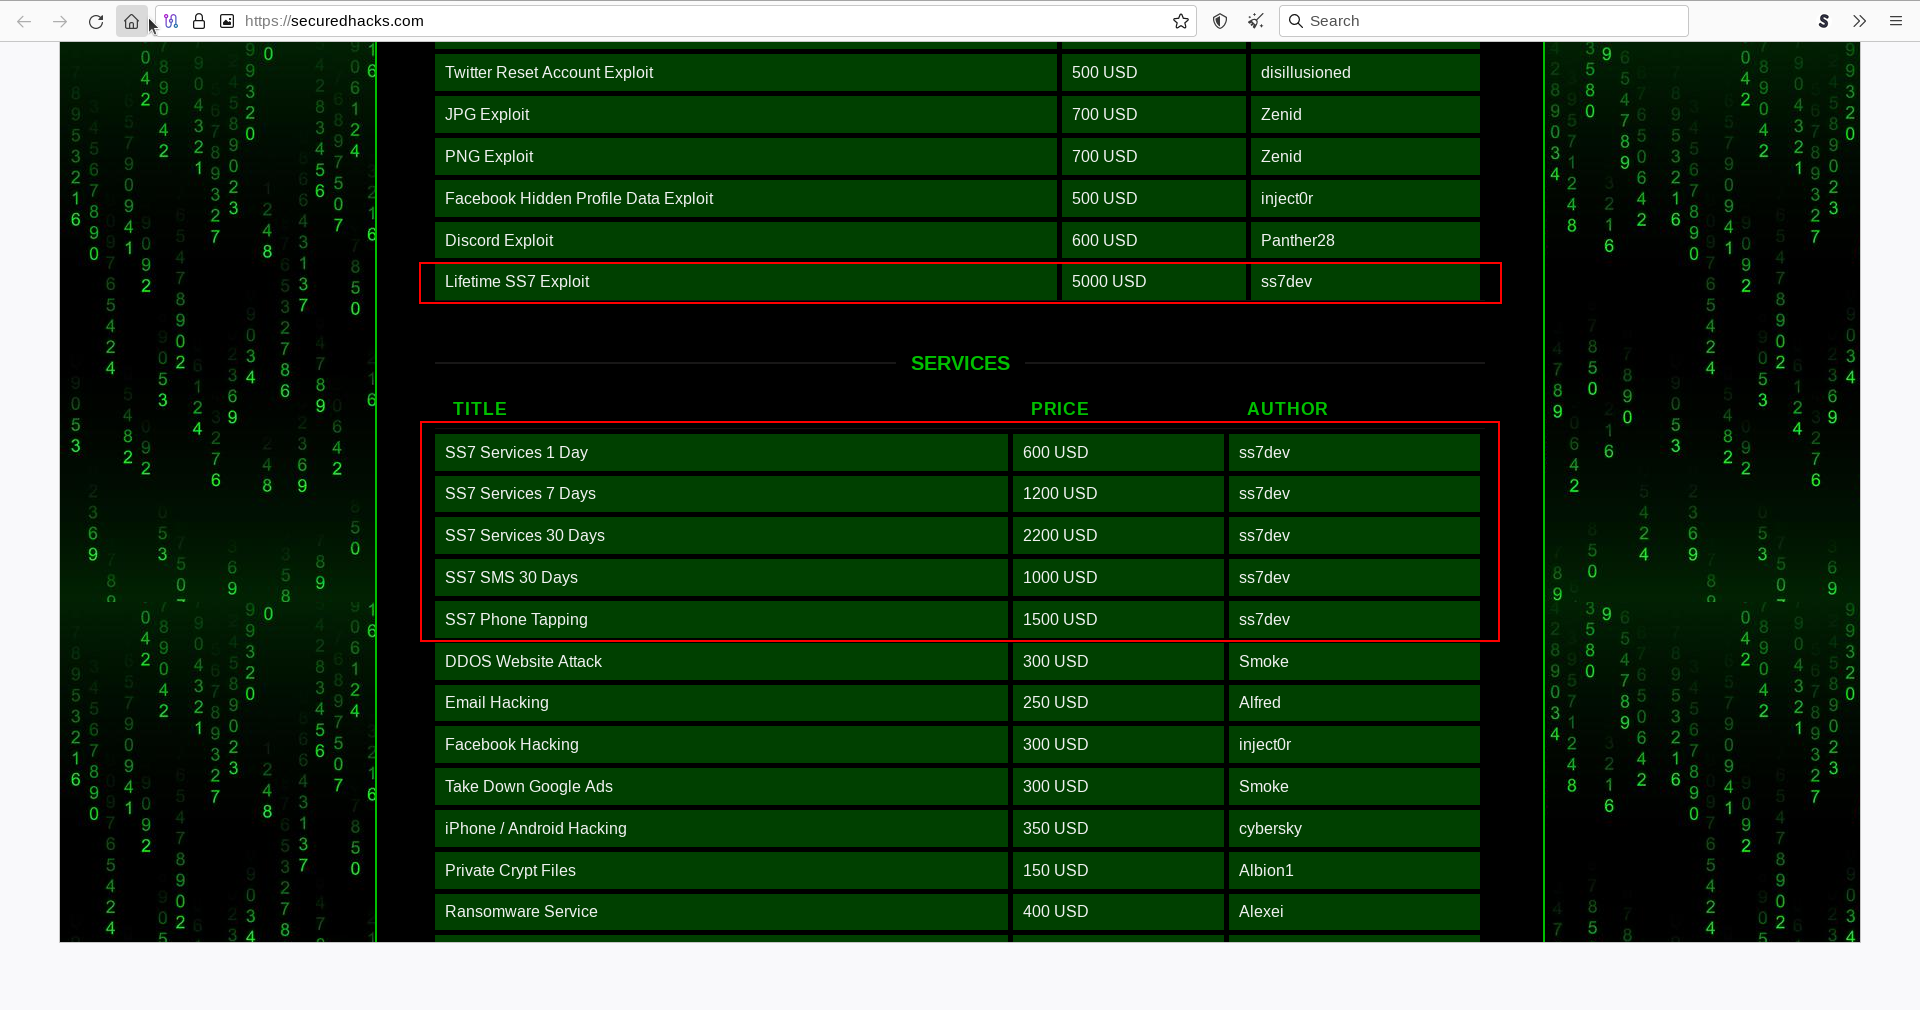1920x1010 pixels.
Task: Click the '400 USD' price cell
Action: tap(1118, 912)
